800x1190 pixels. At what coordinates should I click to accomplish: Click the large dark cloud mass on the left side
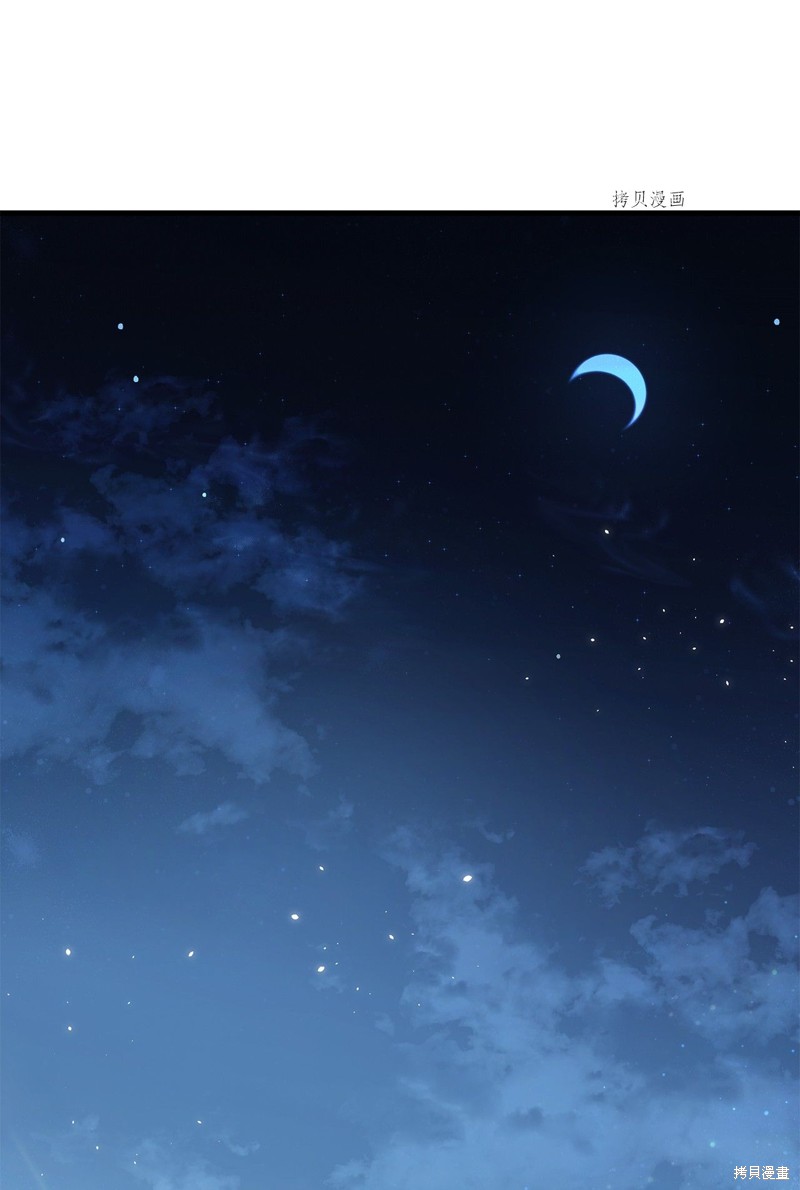(x=167, y=592)
